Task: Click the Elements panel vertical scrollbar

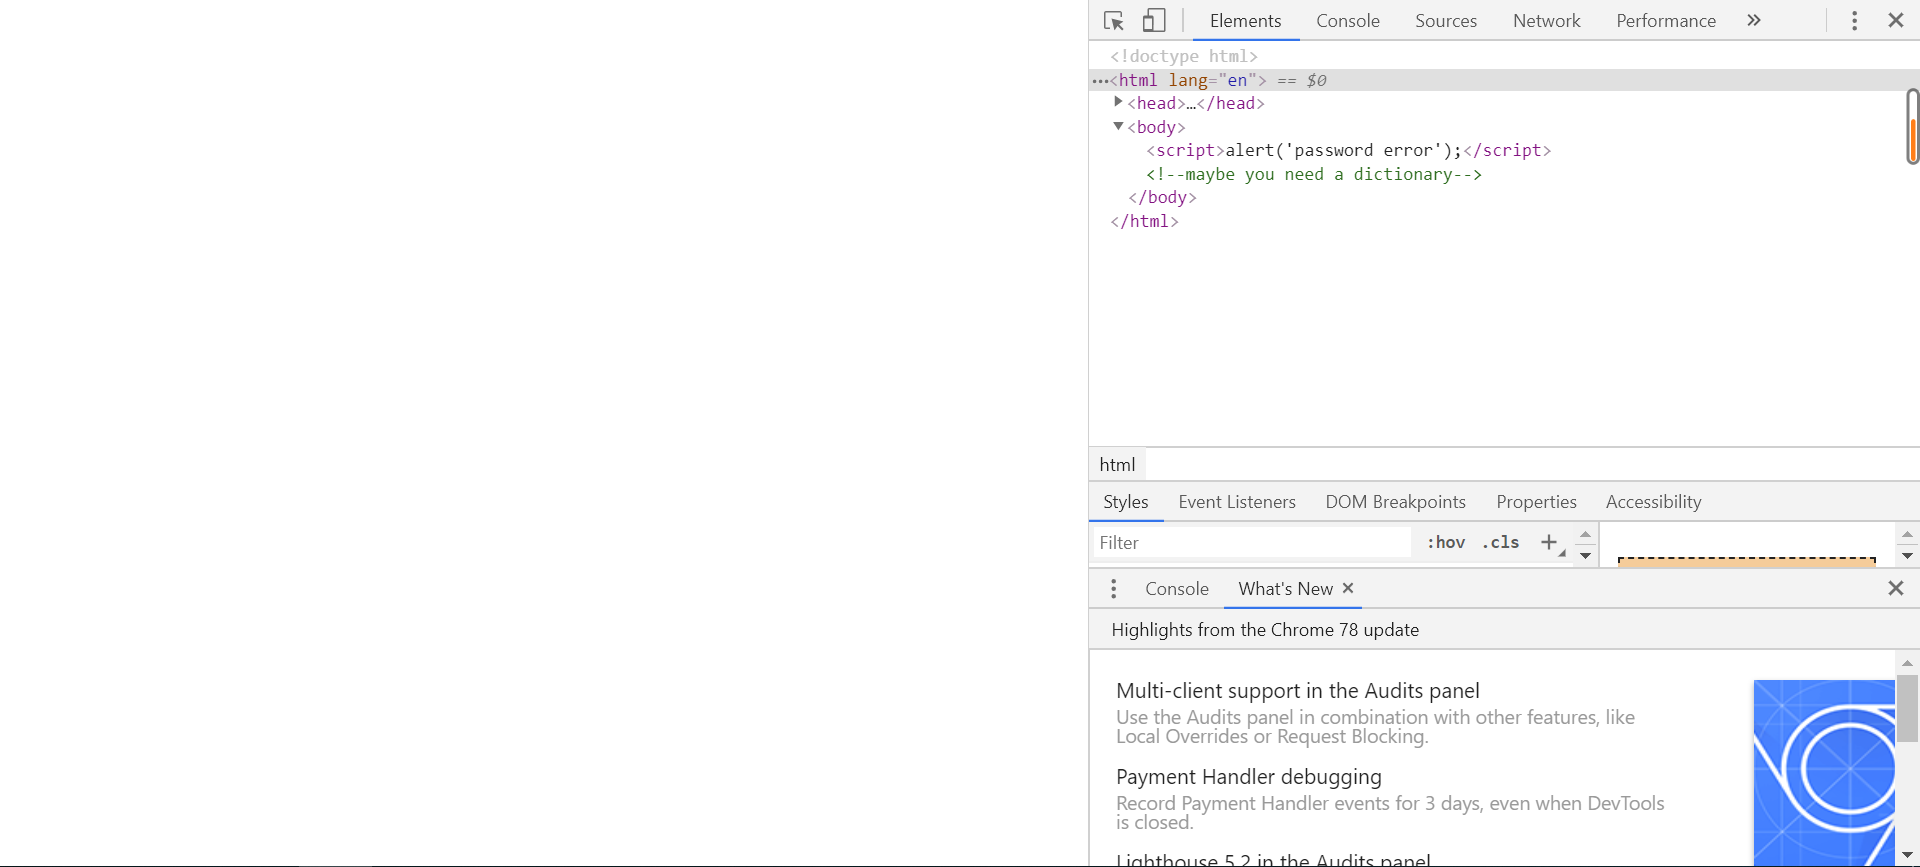Action: (1912, 126)
